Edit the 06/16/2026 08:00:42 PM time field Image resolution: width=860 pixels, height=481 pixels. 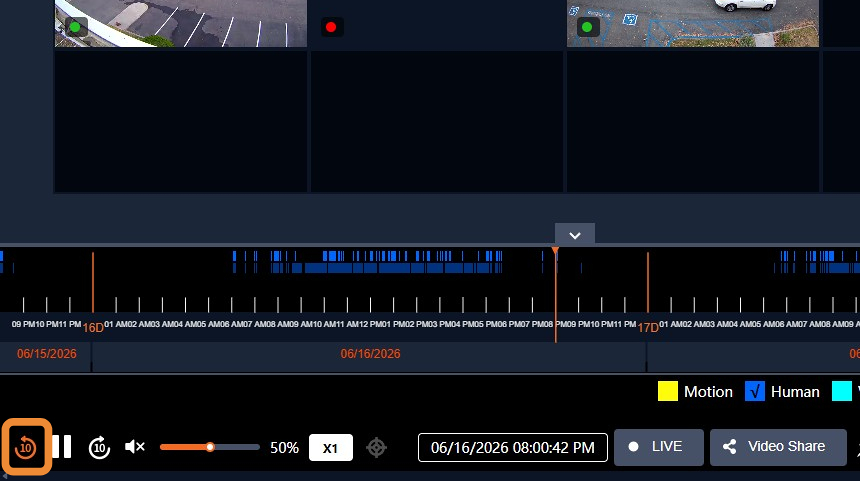(x=512, y=448)
